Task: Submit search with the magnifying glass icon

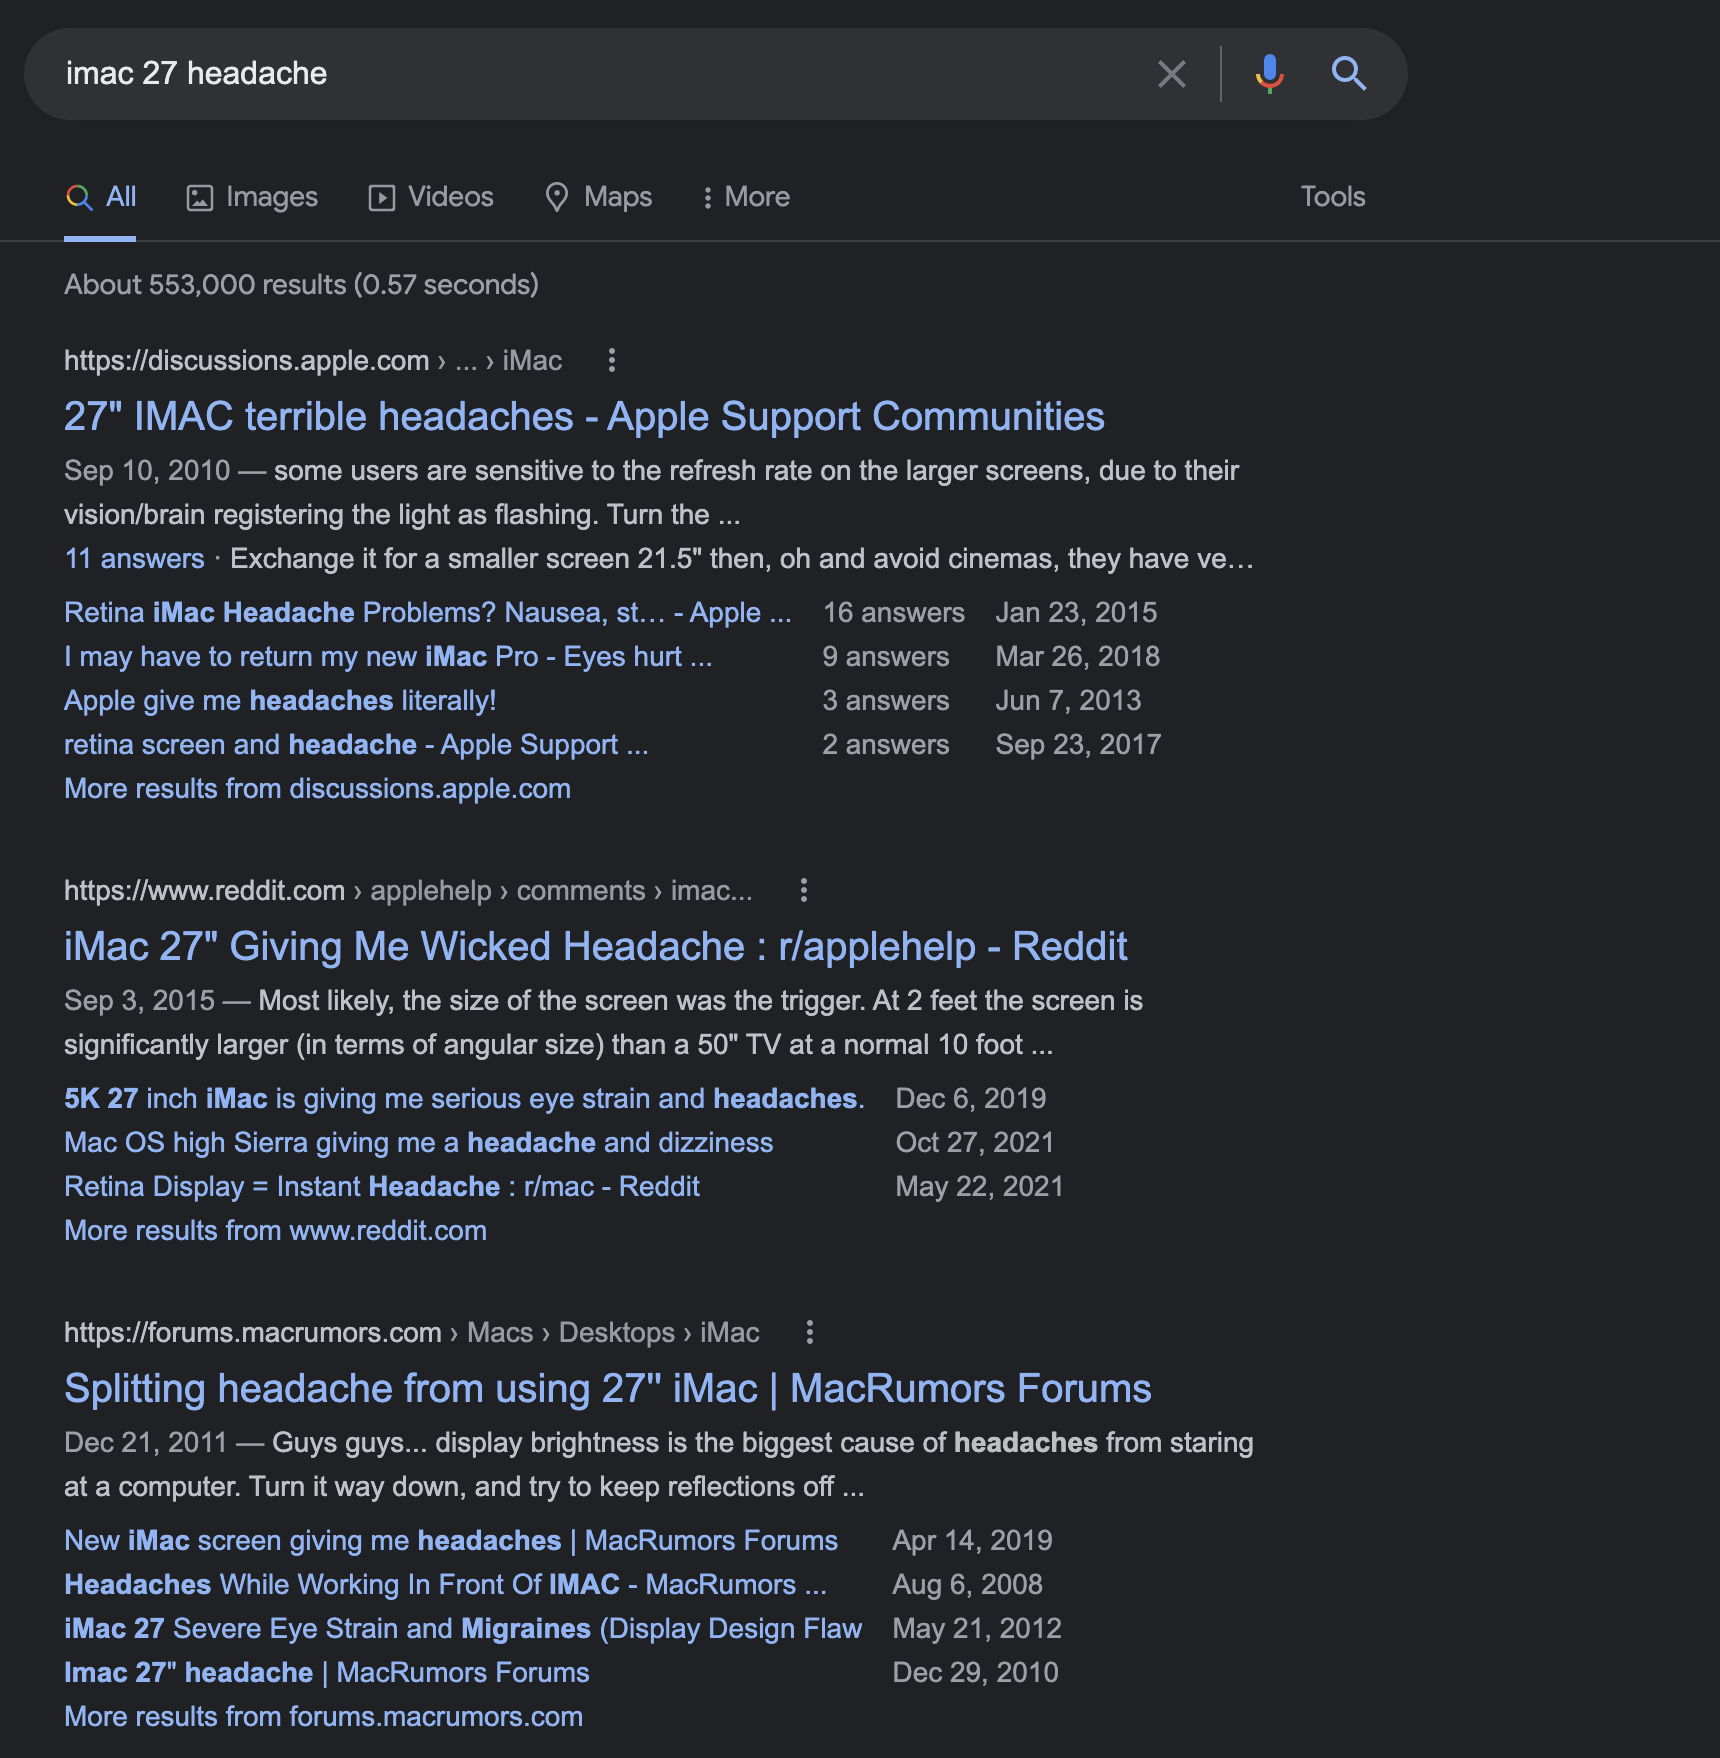Action: point(1348,74)
